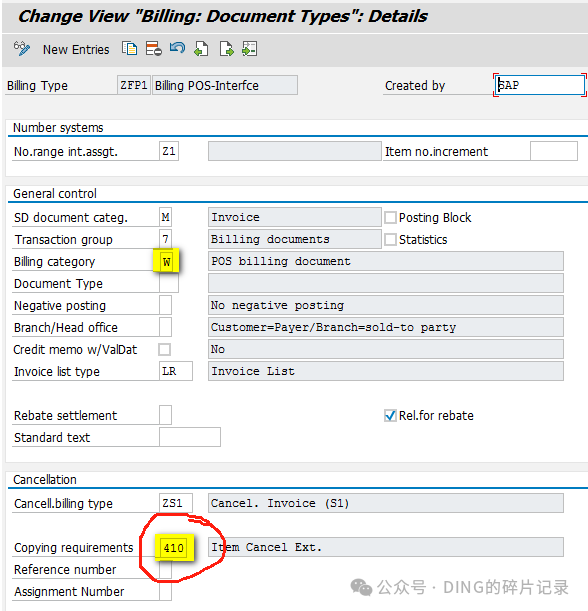Screen dimensions: 588x611
Task: Click the 'Billing POS-Interfce' description field
Action: click(x=225, y=85)
